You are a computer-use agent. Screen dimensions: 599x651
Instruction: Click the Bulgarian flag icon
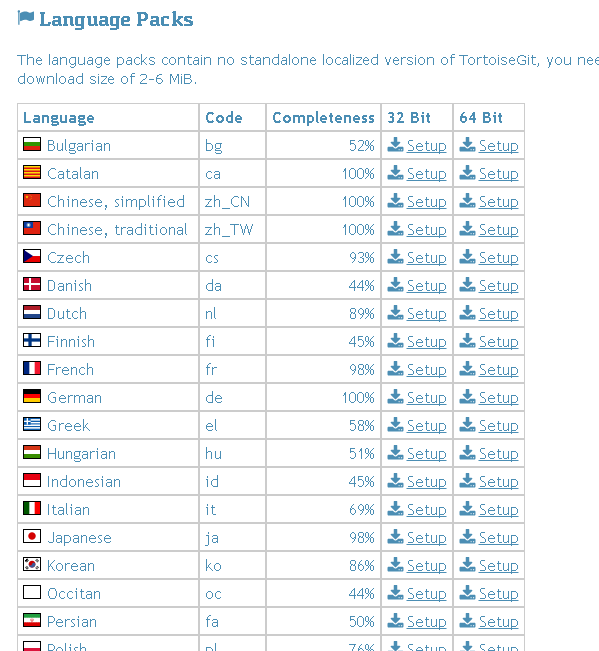click(32, 144)
